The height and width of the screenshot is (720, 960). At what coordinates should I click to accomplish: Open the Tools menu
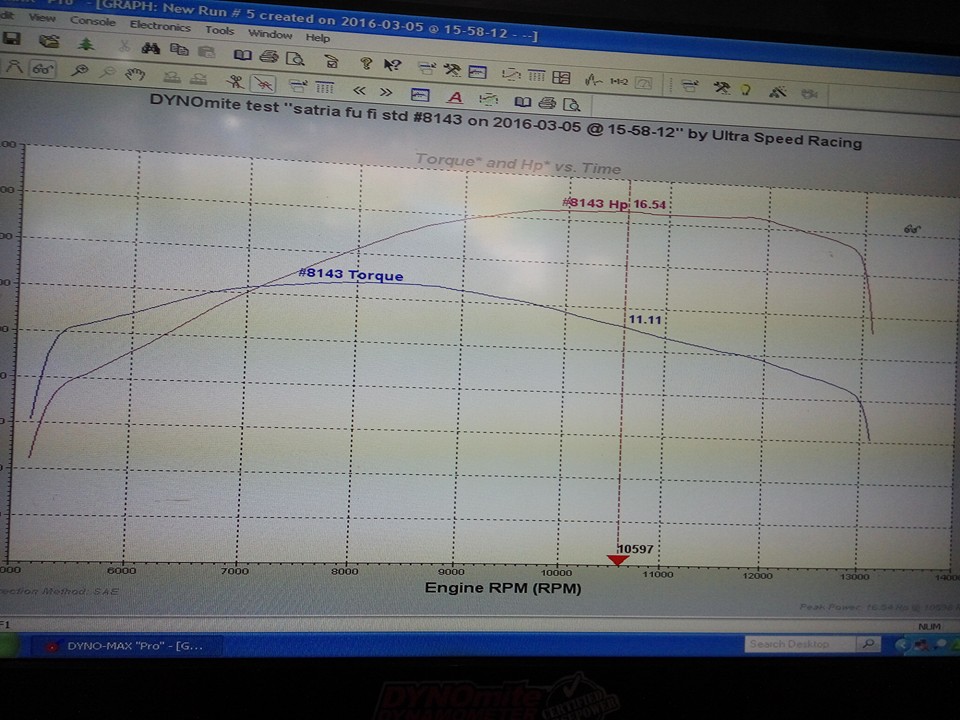coord(219,30)
